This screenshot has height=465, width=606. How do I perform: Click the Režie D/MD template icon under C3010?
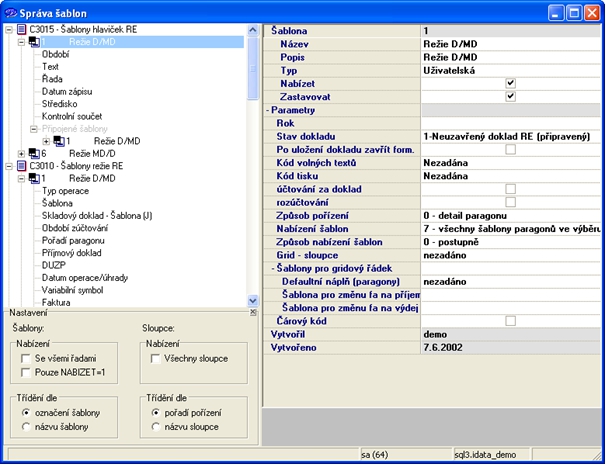34,178
